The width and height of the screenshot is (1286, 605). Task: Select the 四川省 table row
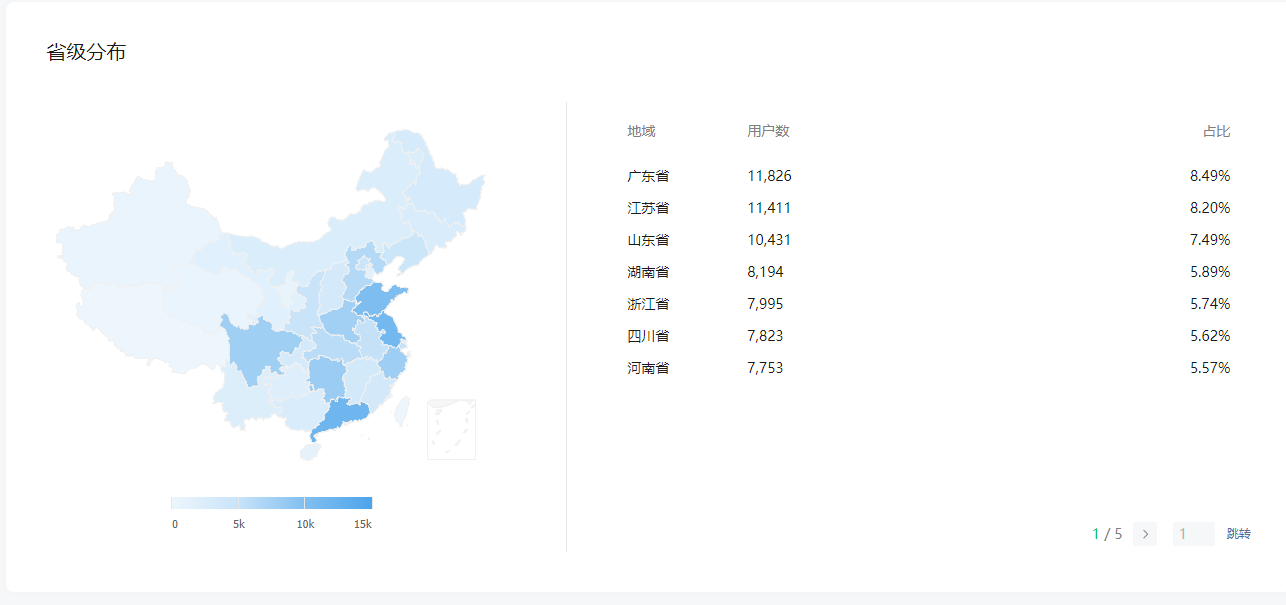point(648,336)
